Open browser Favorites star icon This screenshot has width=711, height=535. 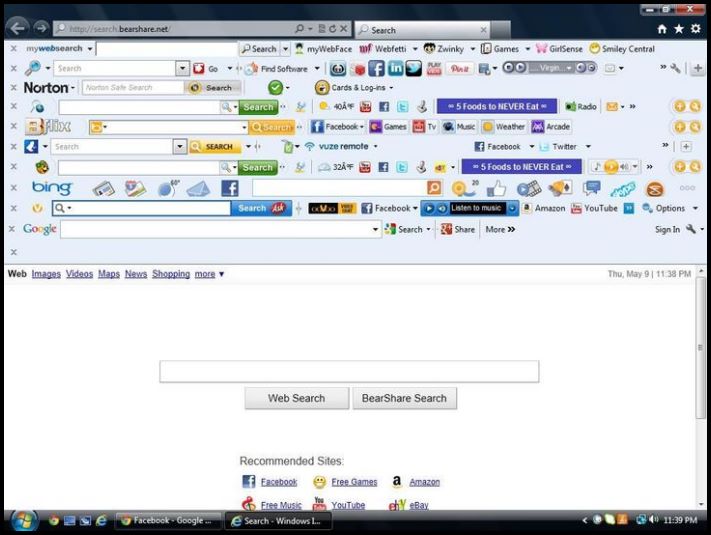click(x=679, y=29)
